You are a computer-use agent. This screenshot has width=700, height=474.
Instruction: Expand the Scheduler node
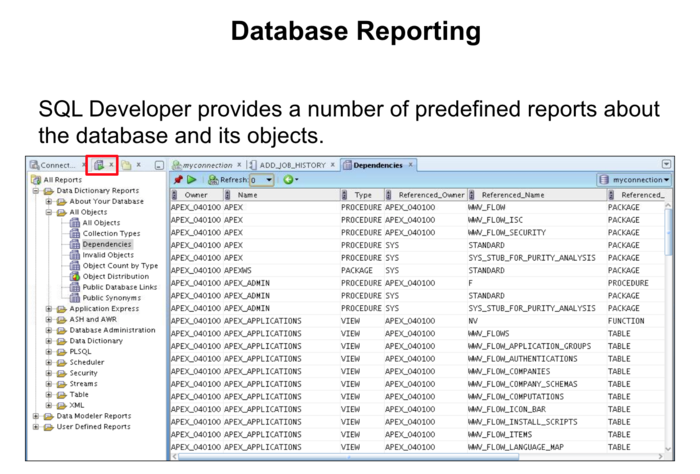pyautogui.click(x=49, y=362)
